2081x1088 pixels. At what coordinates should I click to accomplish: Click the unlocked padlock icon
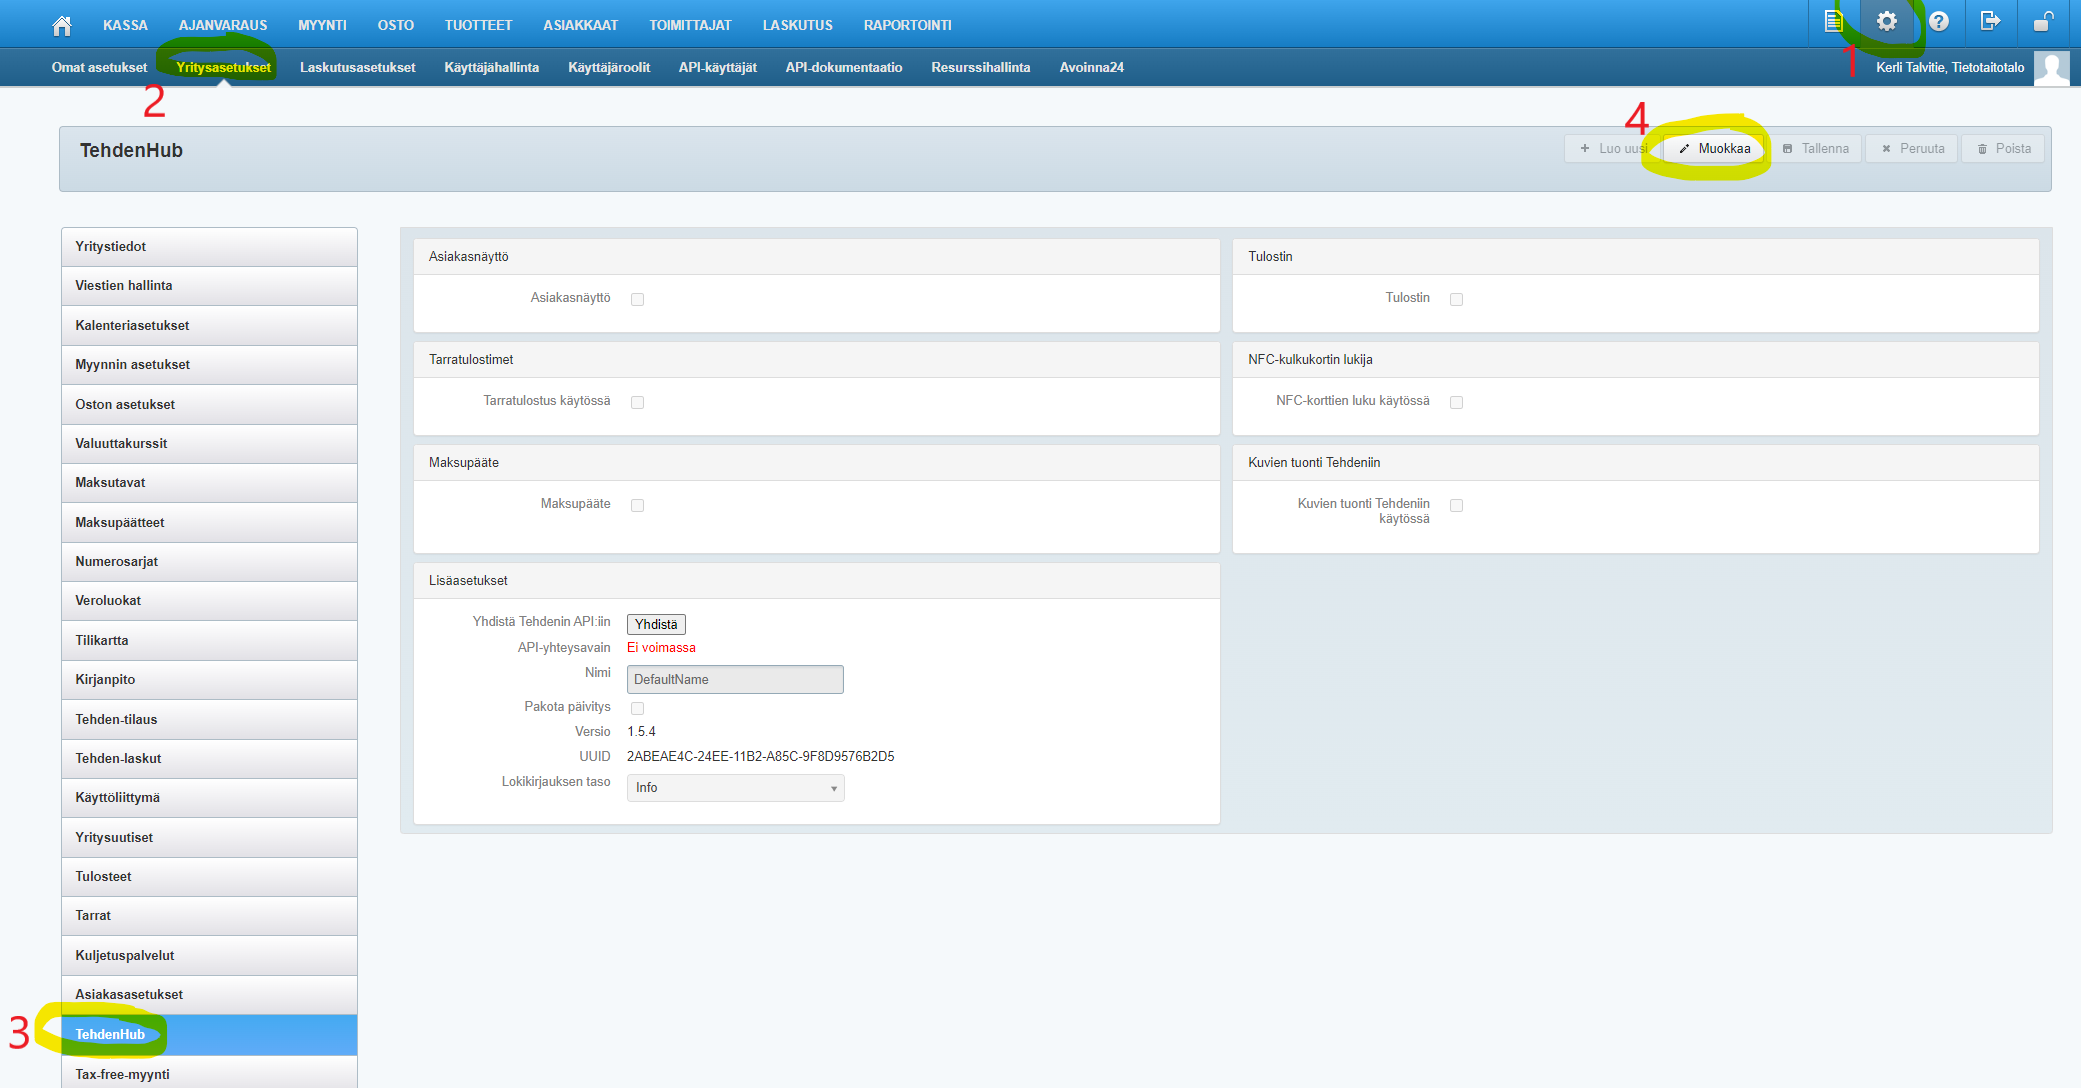(x=2043, y=21)
